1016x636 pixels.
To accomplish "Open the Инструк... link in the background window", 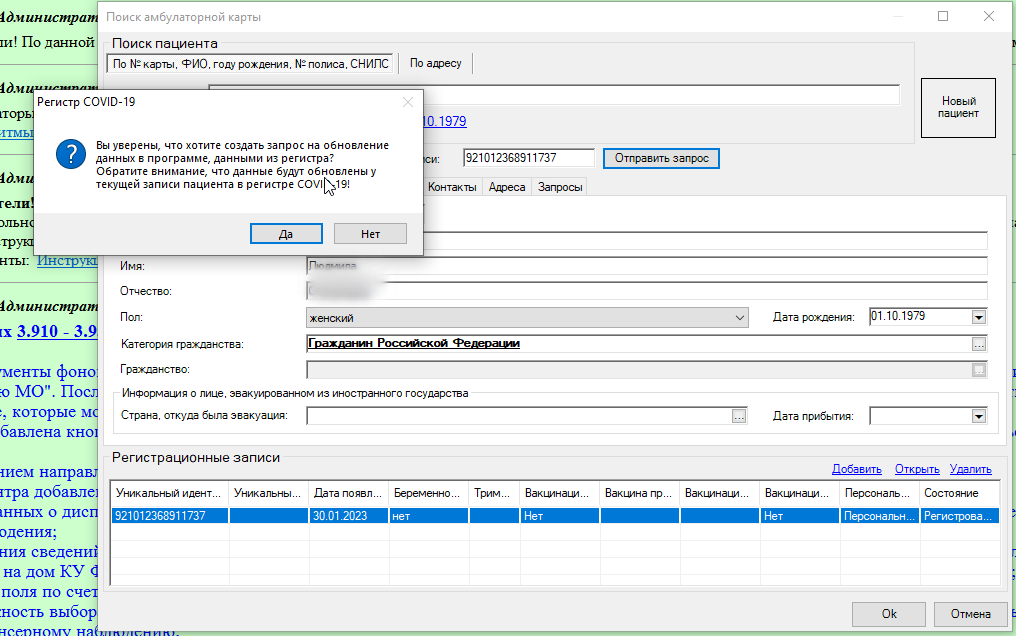I will coord(67,260).
